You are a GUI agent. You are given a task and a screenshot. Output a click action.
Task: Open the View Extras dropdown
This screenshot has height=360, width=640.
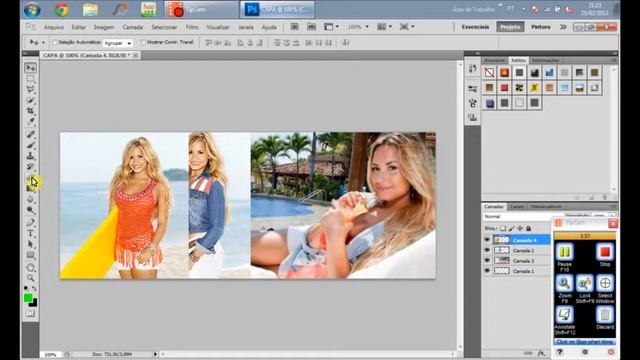pos(331,27)
